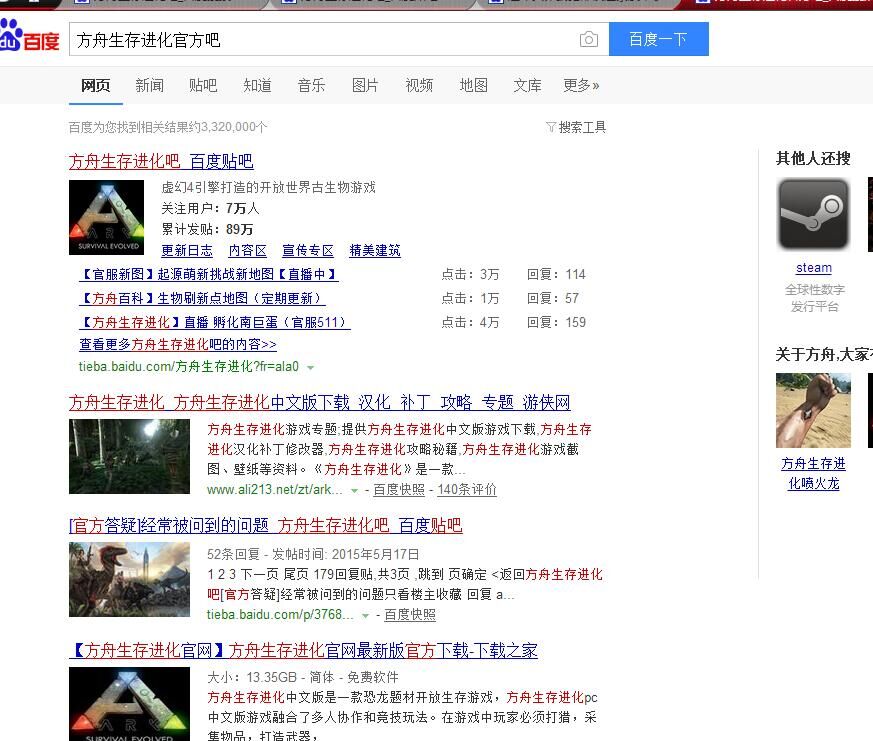The width and height of the screenshot is (873, 741).
Task: Click ARK logo thumbnail in 下载之家 result
Action: pos(129,704)
